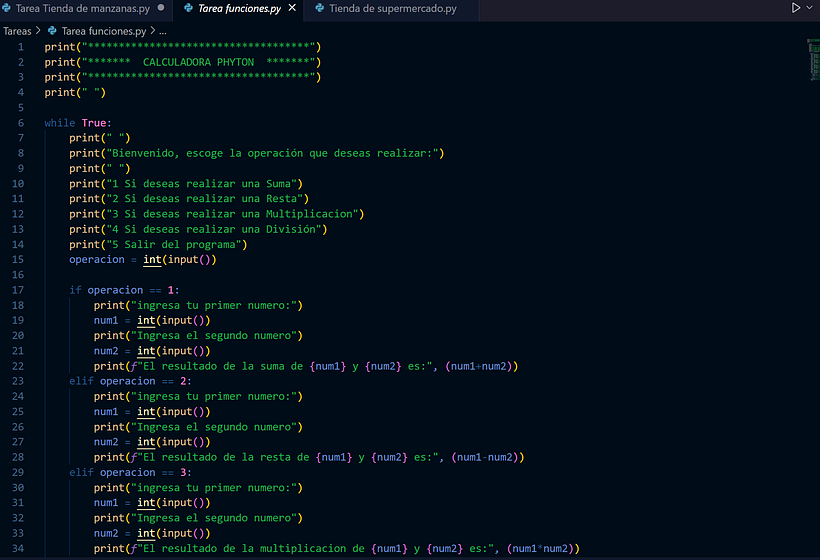Screen dimensions: 820x560
Task: Click Tareas folder in breadcrumb
Action: (17, 31)
